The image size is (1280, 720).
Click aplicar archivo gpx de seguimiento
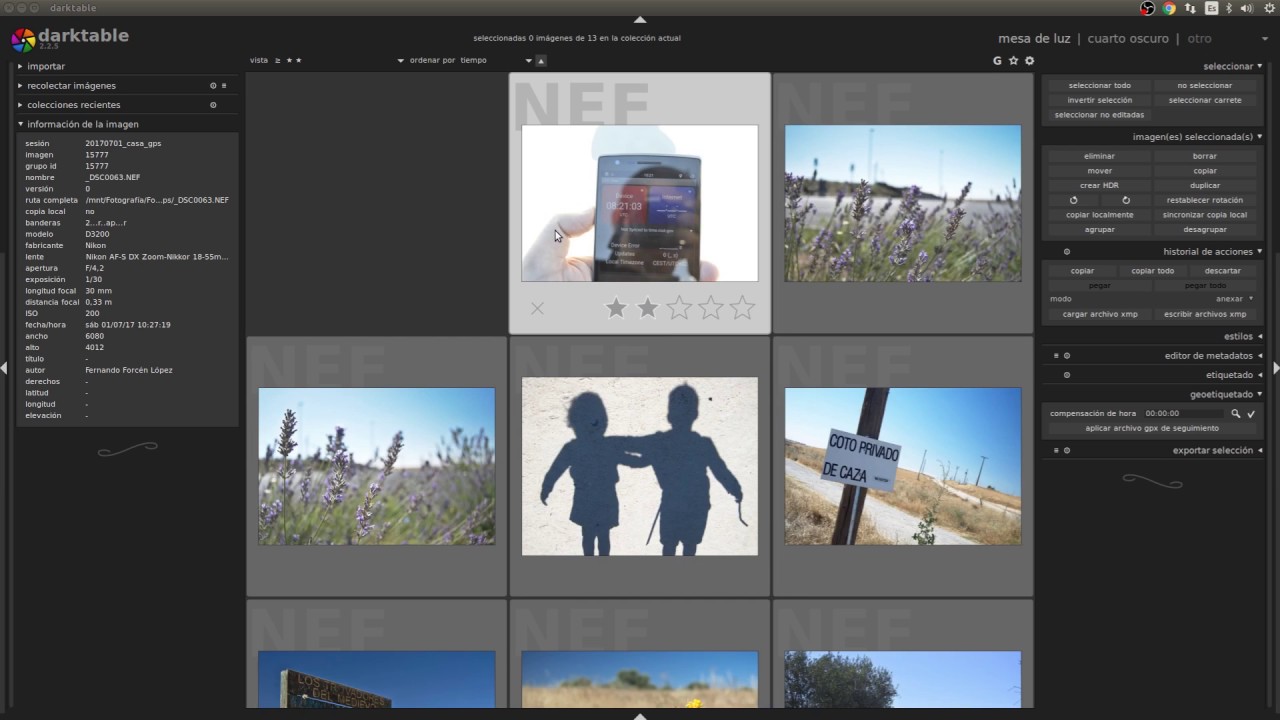(1152, 428)
